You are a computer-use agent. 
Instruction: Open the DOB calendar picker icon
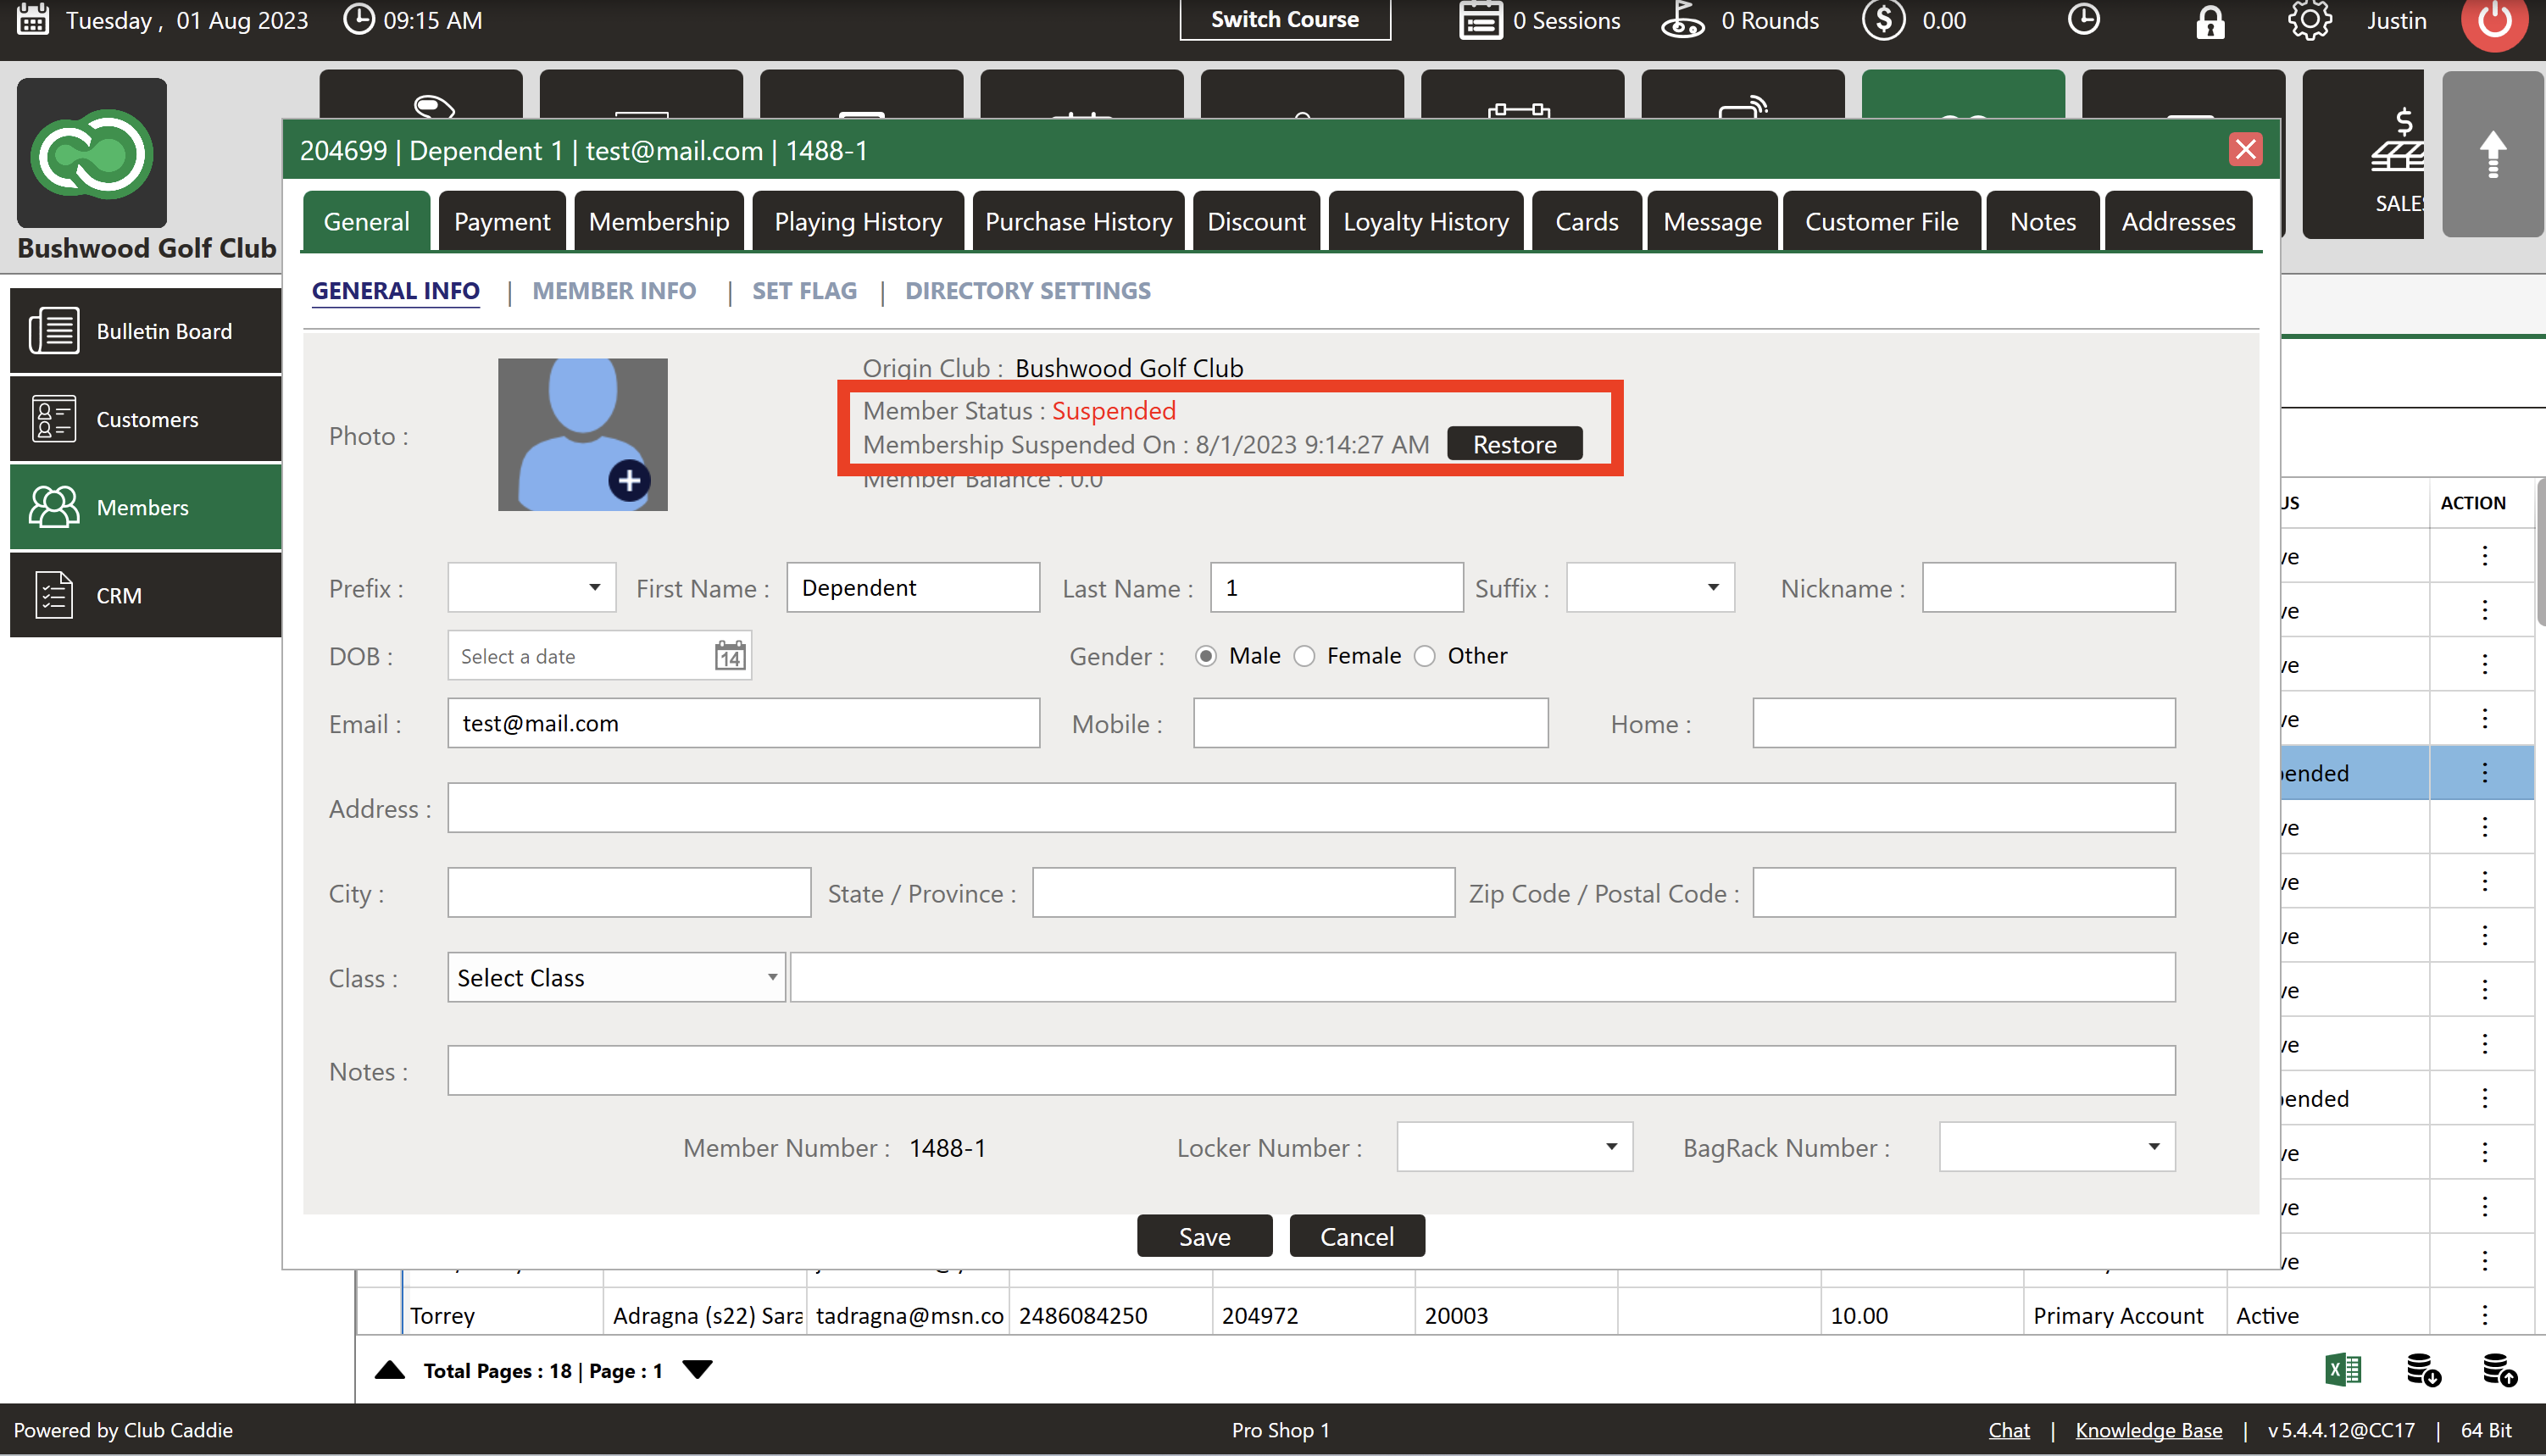[730, 656]
